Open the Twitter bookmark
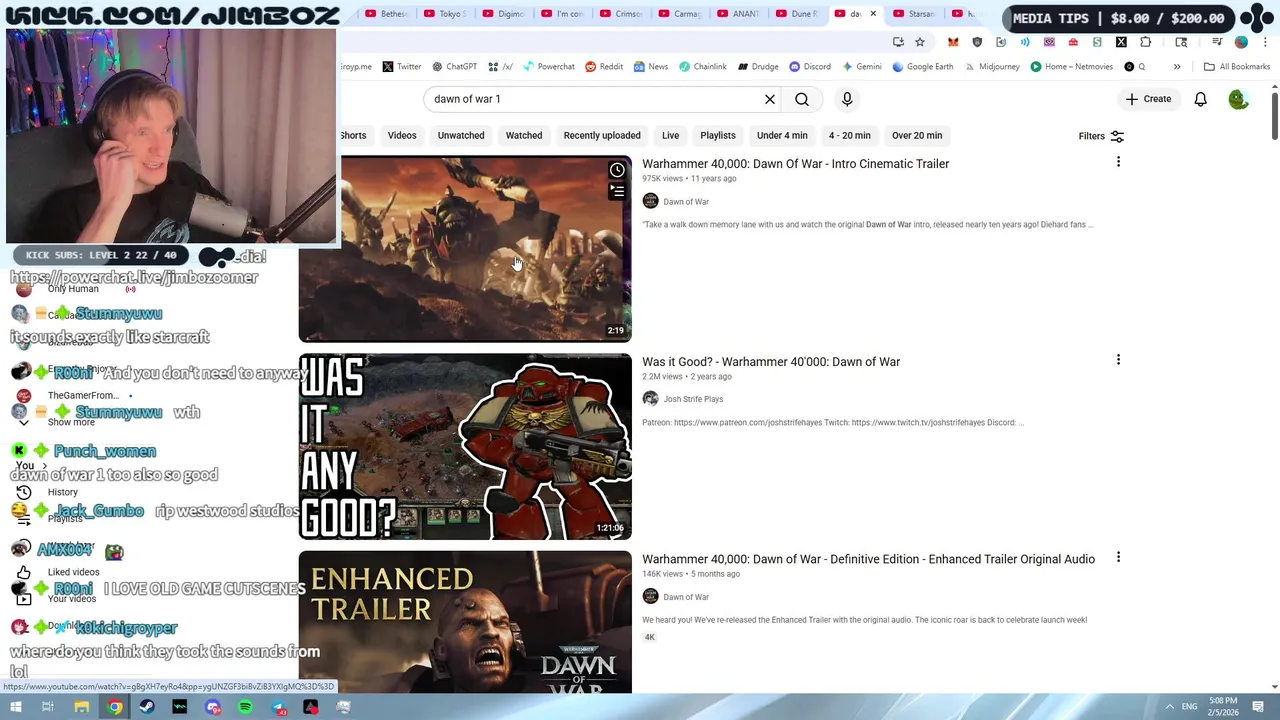This screenshot has width=1280, height=720. [402, 67]
